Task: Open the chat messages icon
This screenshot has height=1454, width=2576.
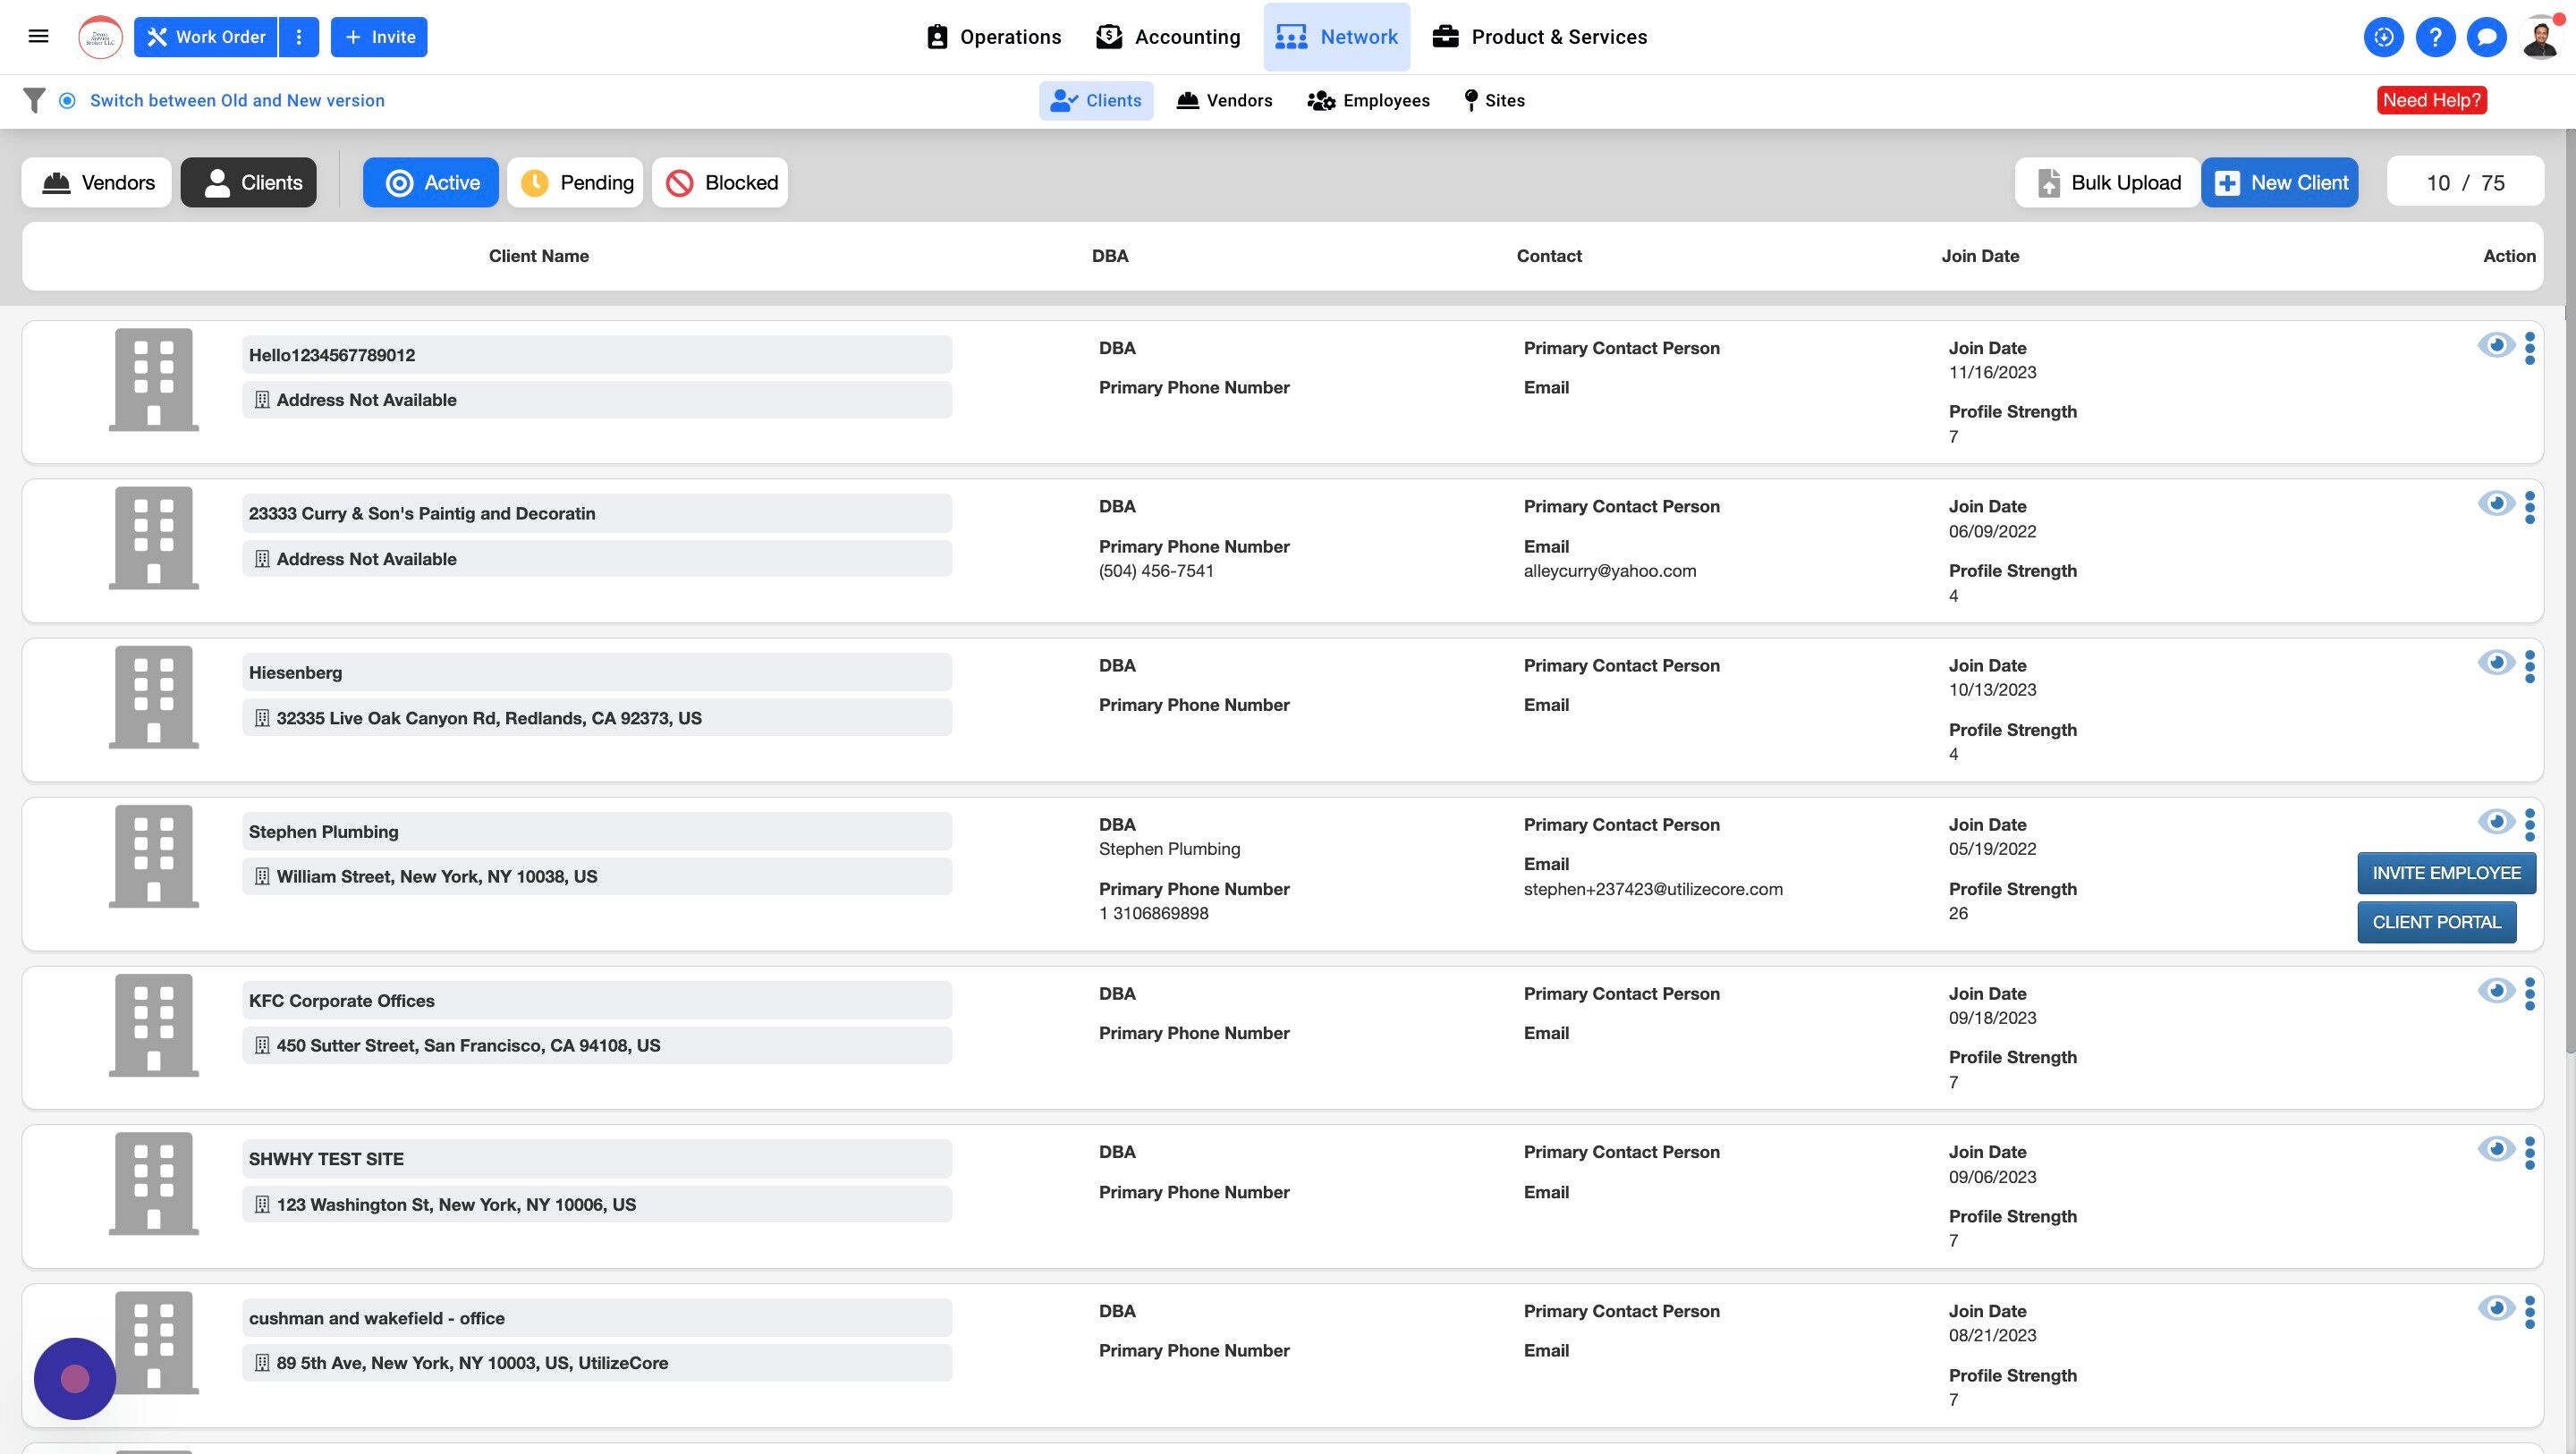Action: coord(2486,37)
